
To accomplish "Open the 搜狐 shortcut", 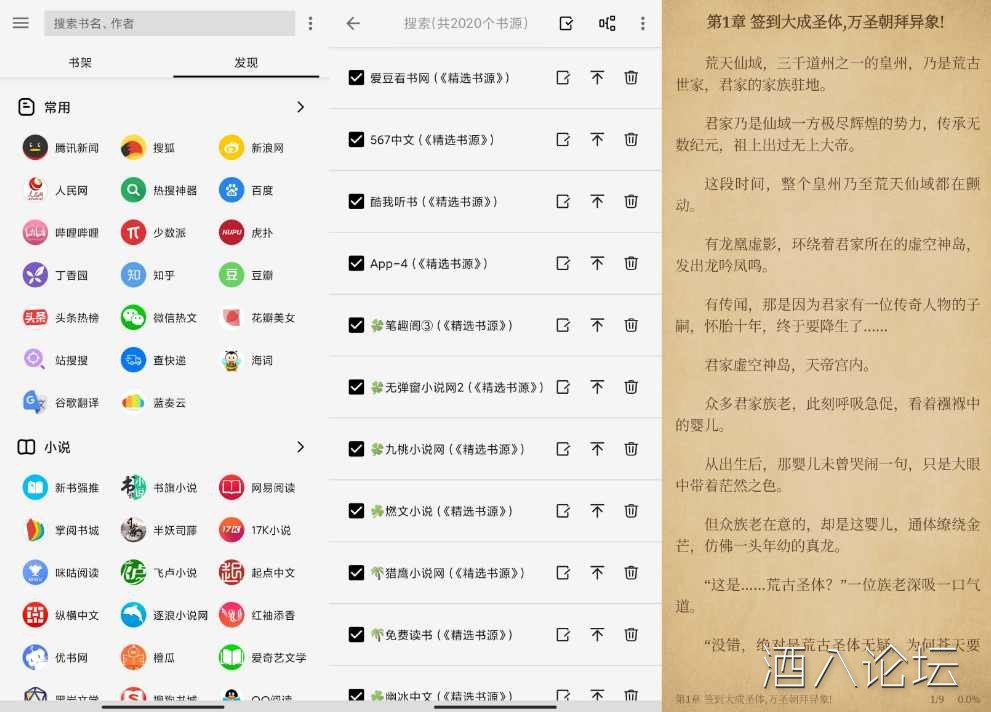I will click(x=148, y=148).
